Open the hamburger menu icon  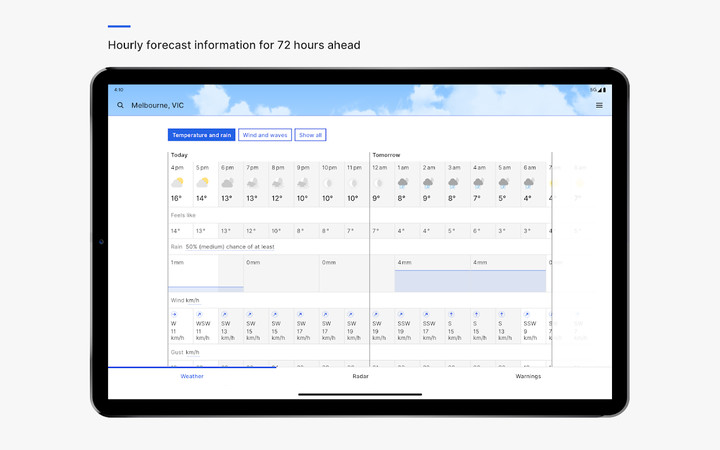(x=599, y=105)
